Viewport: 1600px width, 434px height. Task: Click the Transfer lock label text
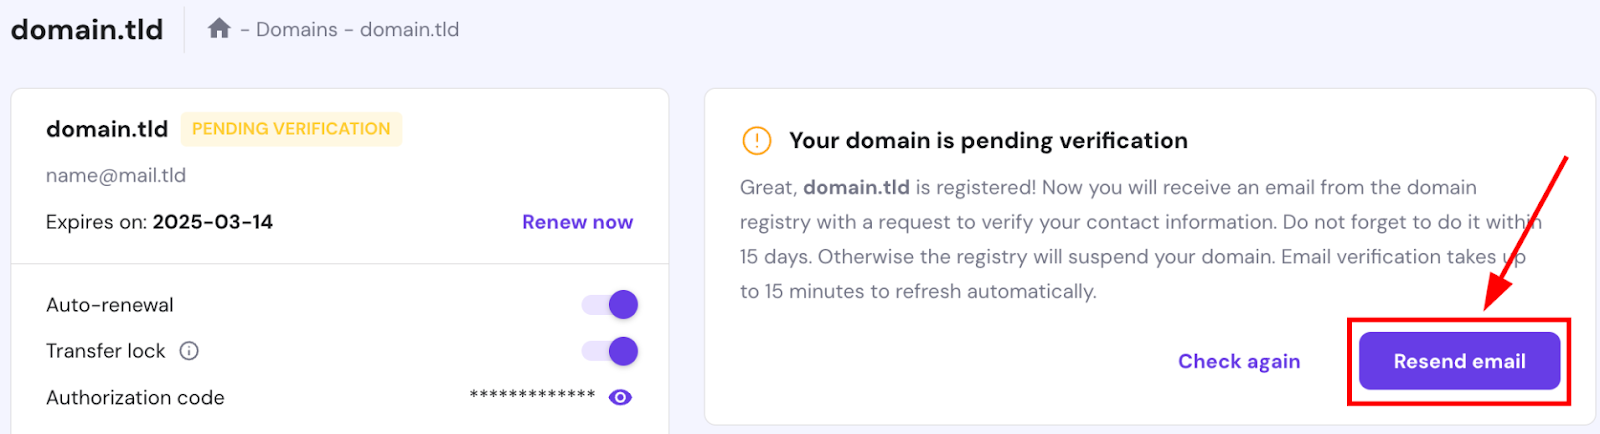pyautogui.click(x=106, y=351)
